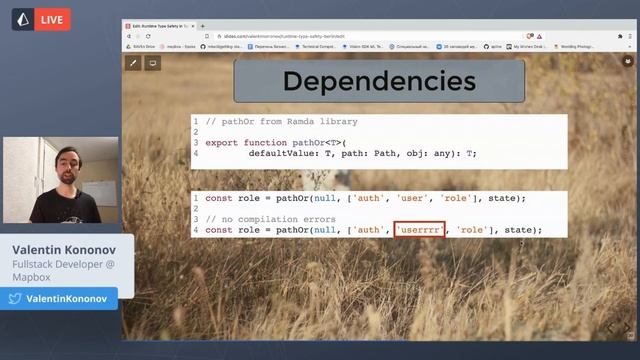Viewport: 640px width, 360px height.
Task: Click the LIVE badge
Action: pos(52,20)
